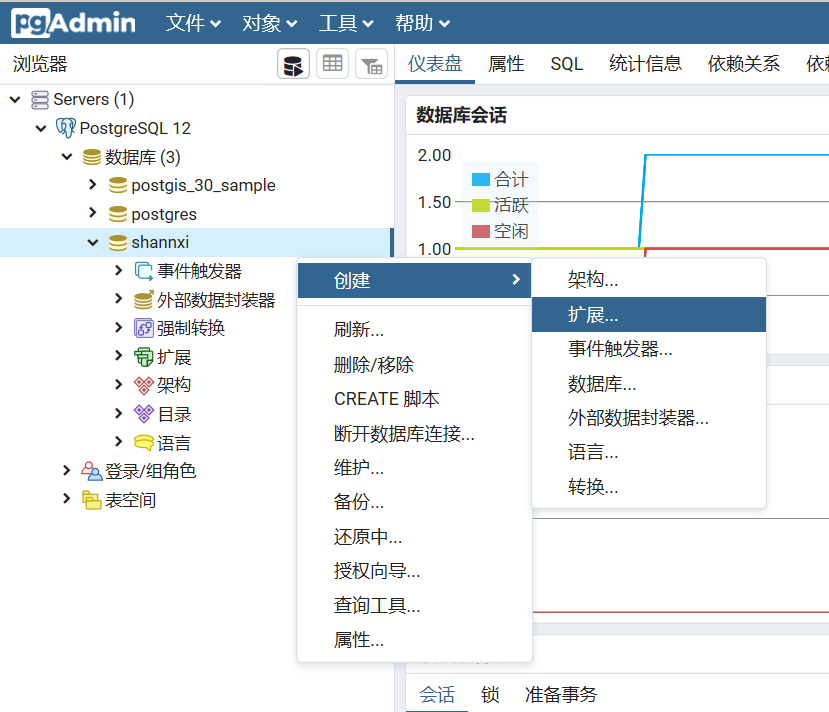
Task: Collapse the shannxi database node
Action: coord(93,243)
